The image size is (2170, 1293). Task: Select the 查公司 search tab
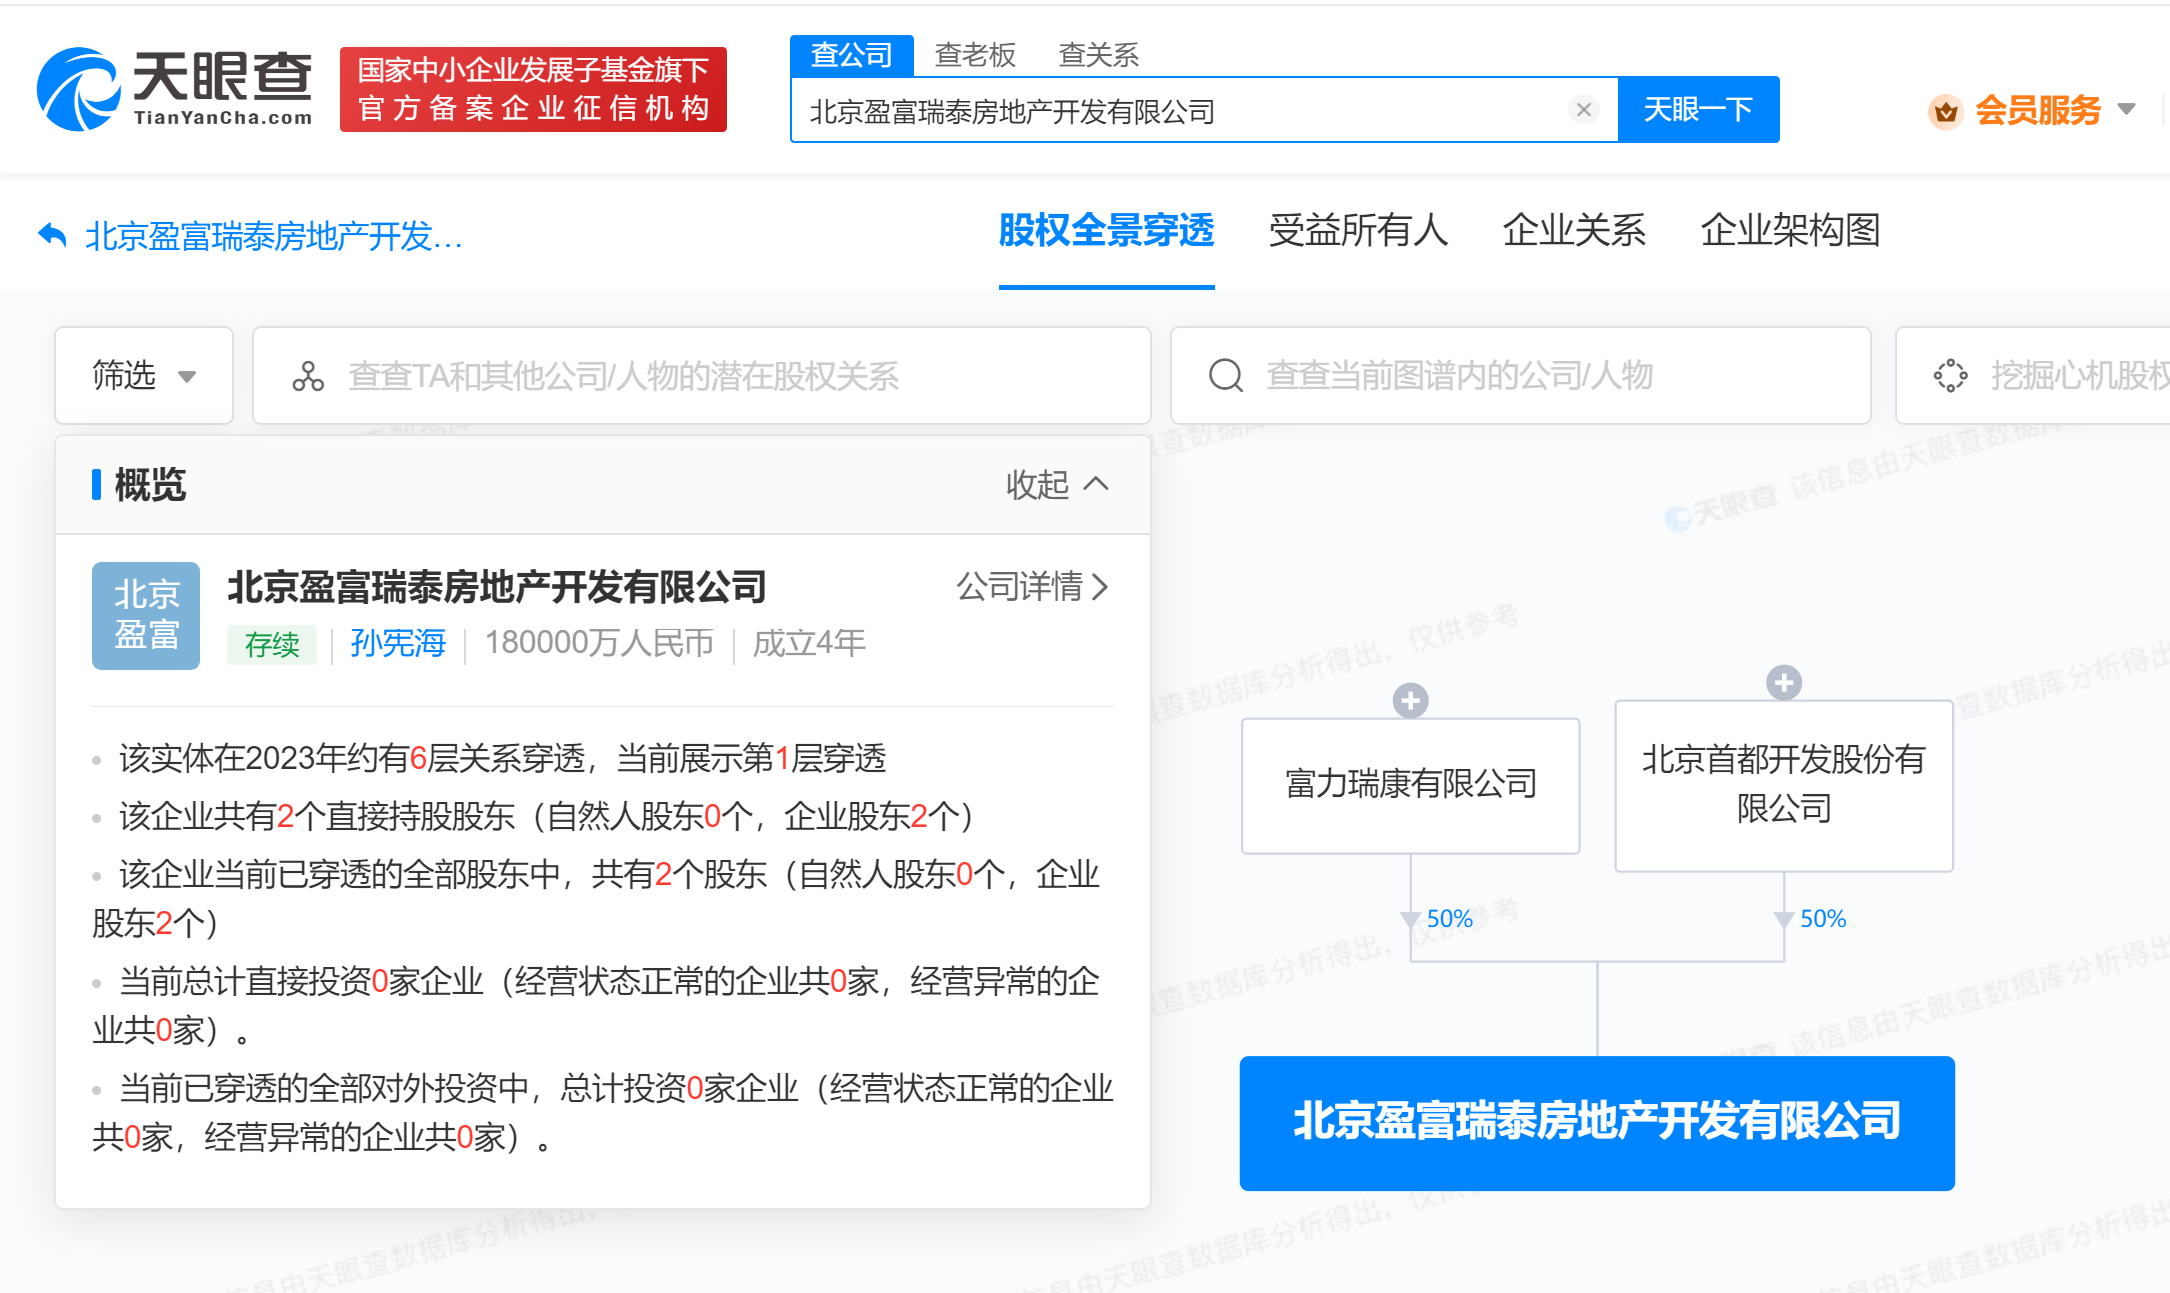click(x=851, y=55)
